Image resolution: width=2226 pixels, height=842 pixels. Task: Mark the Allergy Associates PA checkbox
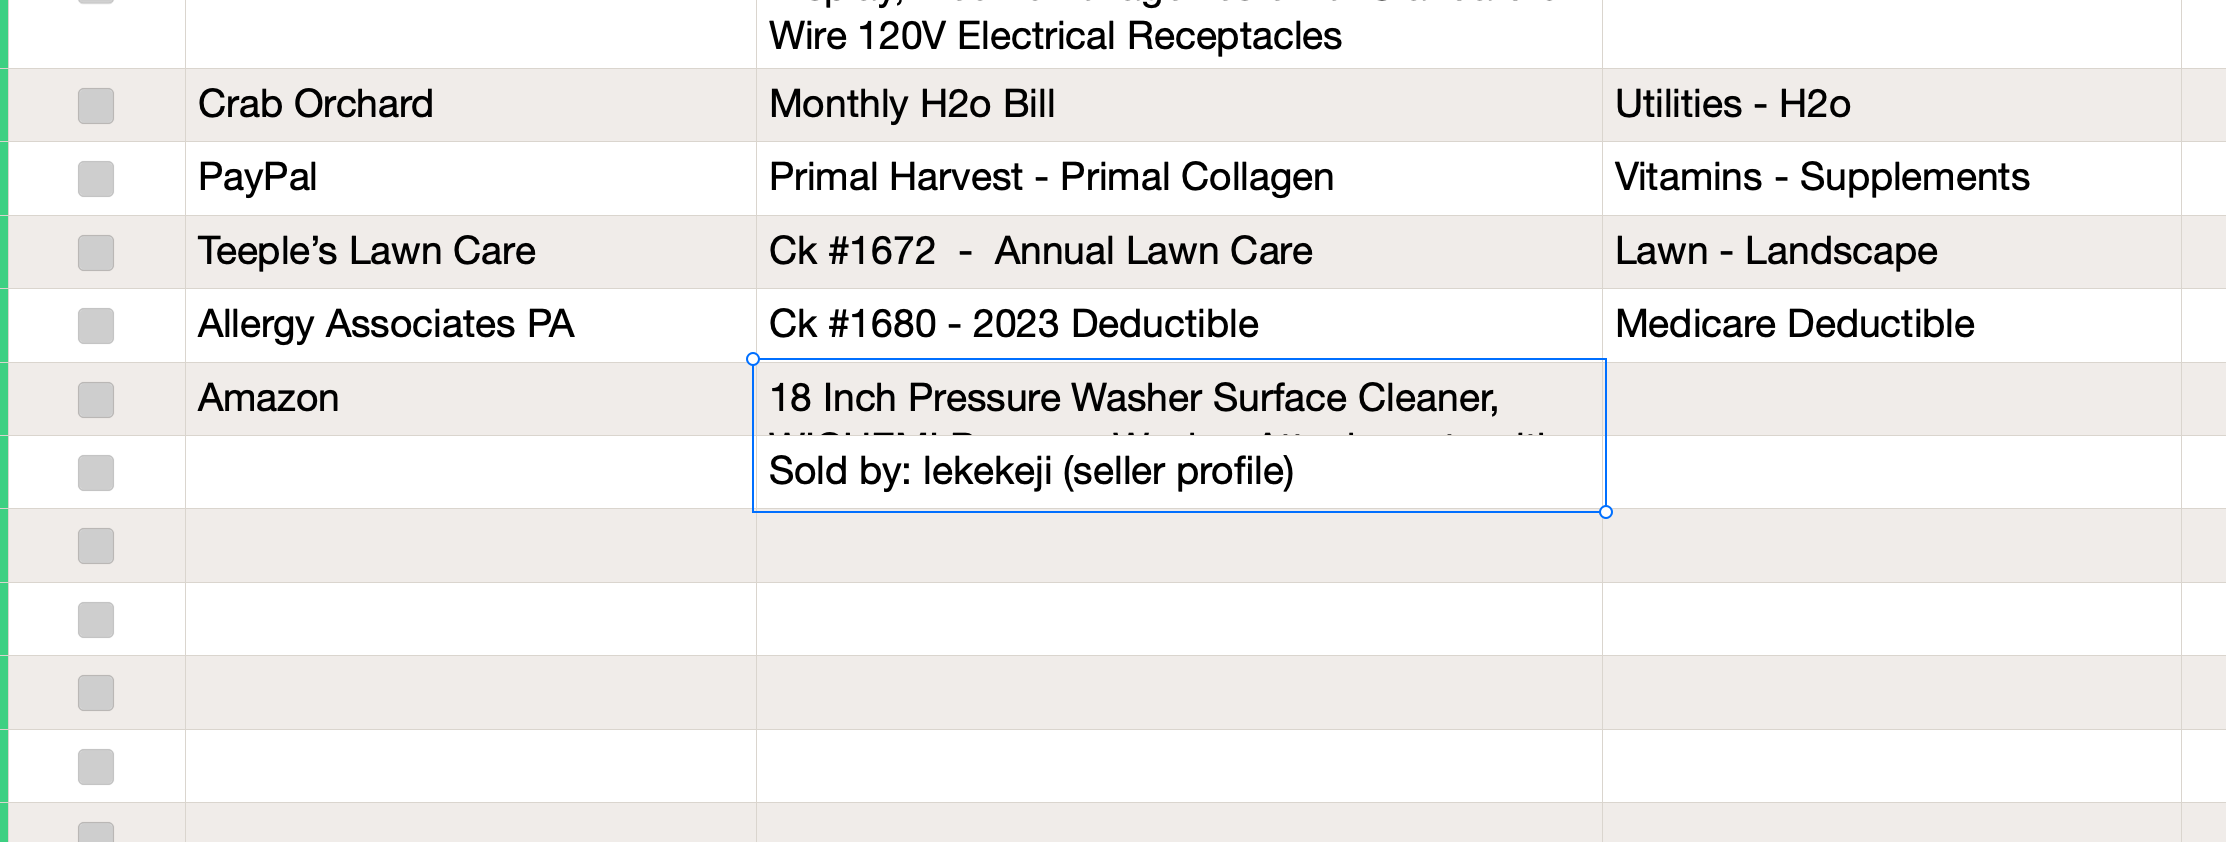(96, 325)
